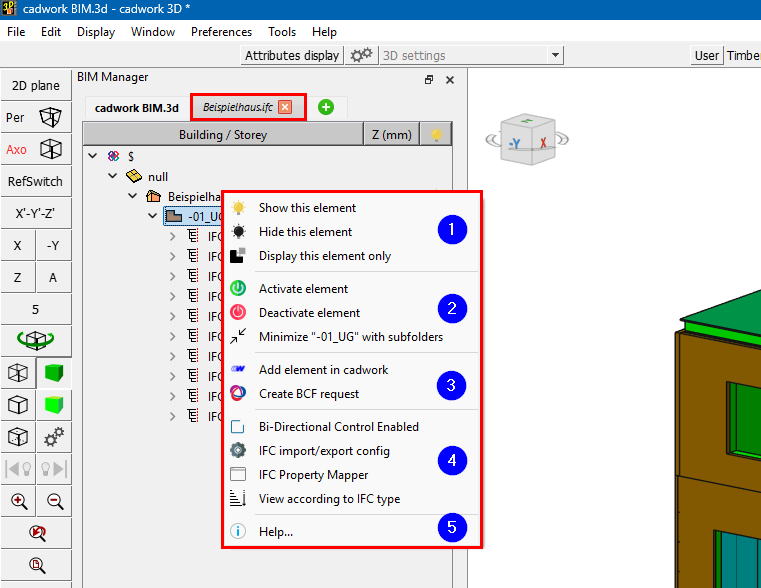Click the zoom in magnifier icon
This screenshot has width=761, height=588.
point(19,502)
